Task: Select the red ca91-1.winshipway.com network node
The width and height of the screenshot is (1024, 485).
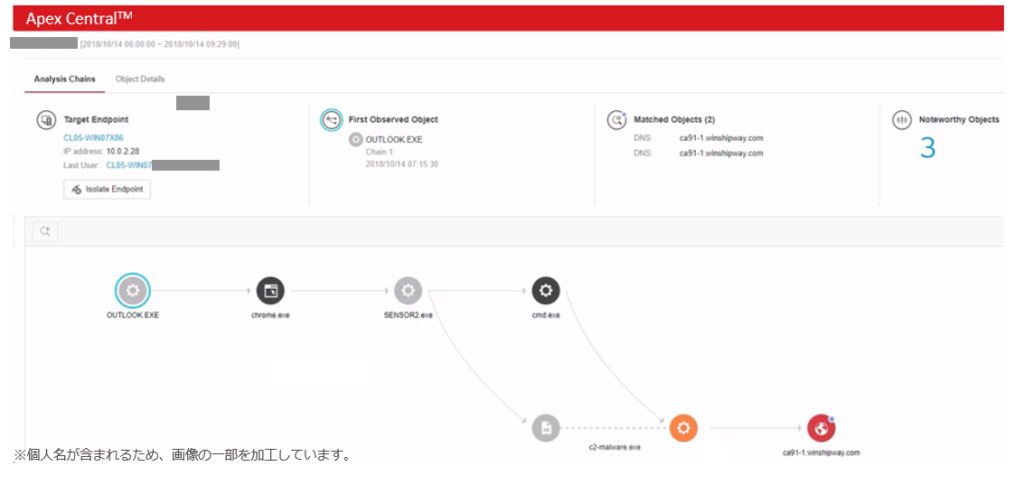Action: [822, 428]
